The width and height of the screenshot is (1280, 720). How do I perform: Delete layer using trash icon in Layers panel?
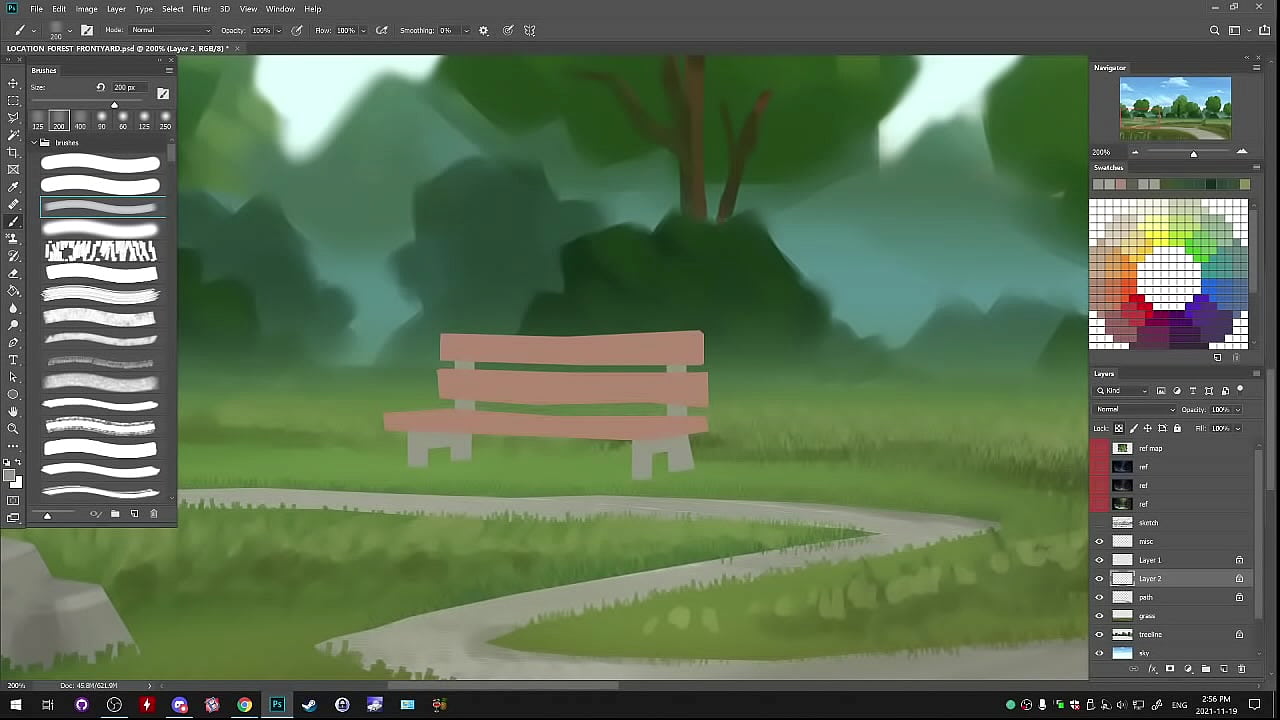[x=1242, y=669]
